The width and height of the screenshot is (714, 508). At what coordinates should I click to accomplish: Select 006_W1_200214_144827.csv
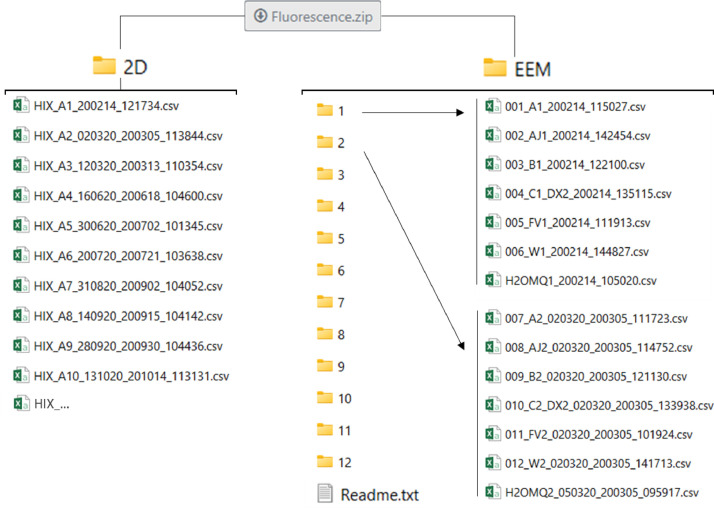click(x=566, y=251)
